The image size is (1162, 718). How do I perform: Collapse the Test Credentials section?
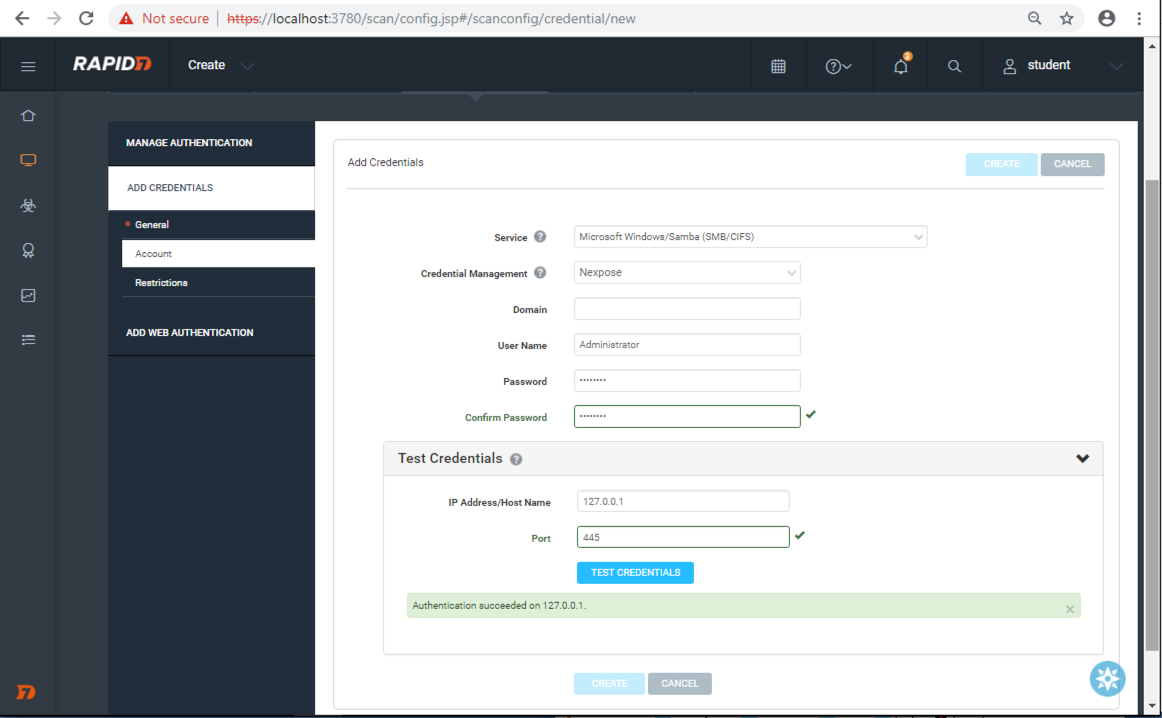1082,459
